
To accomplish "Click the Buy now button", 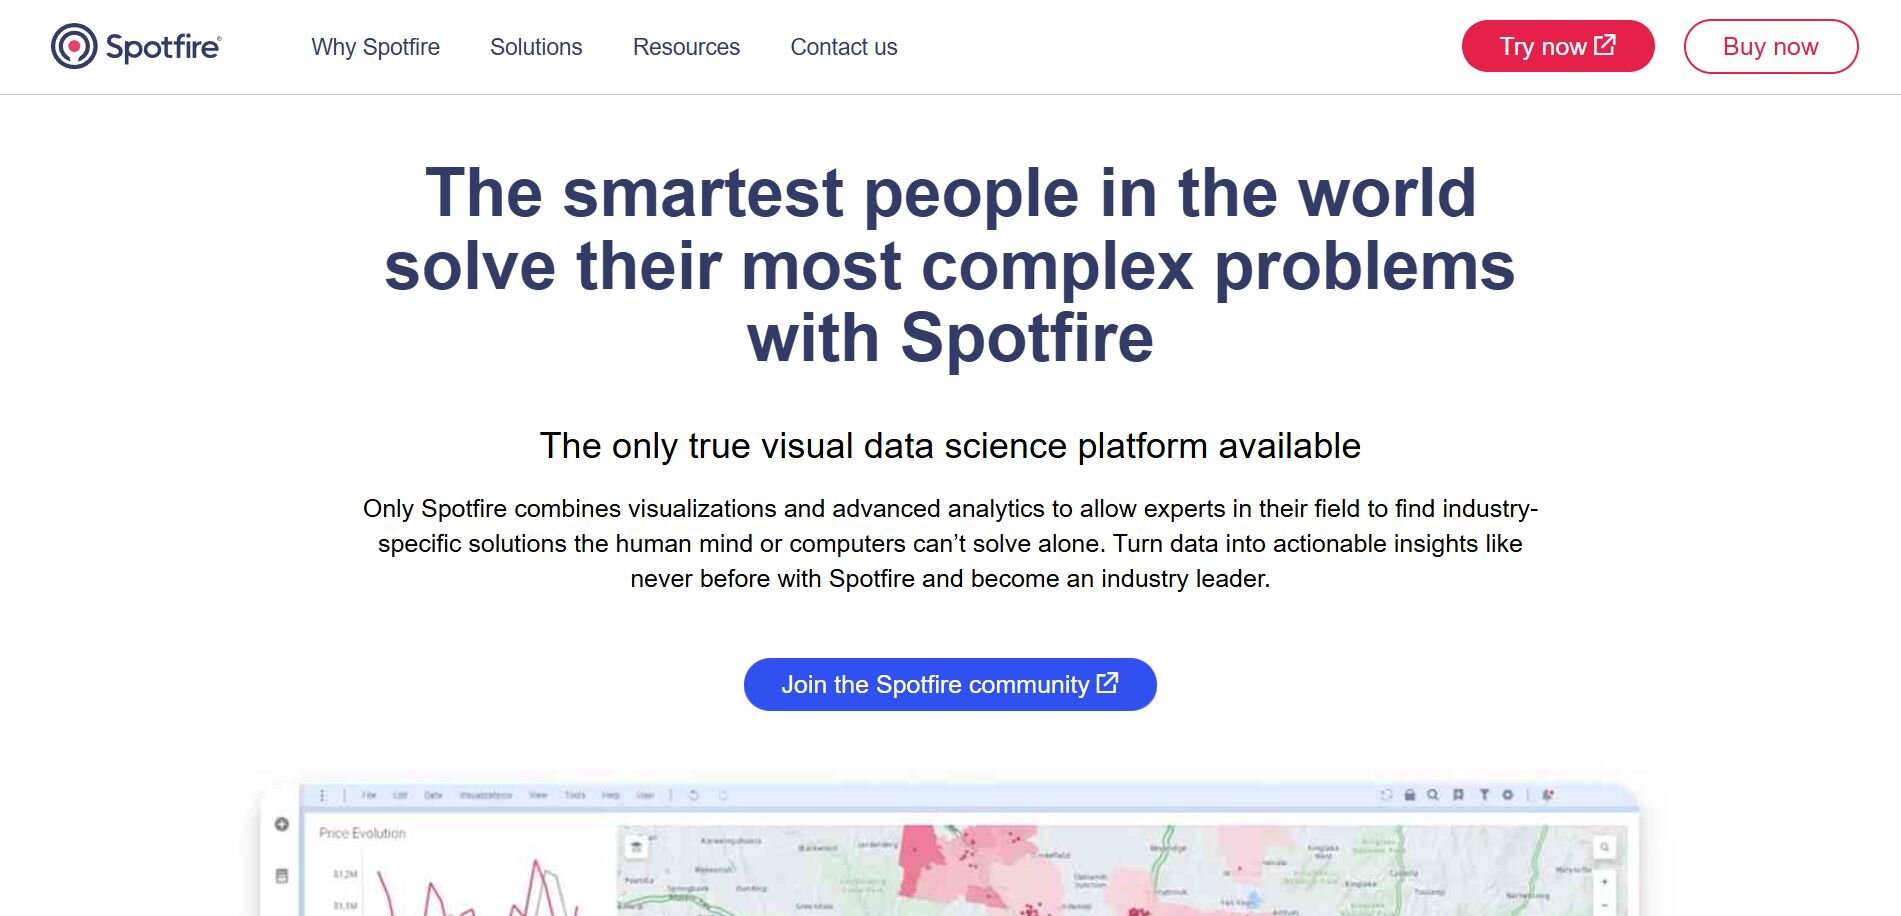I will [x=1770, y=47].
